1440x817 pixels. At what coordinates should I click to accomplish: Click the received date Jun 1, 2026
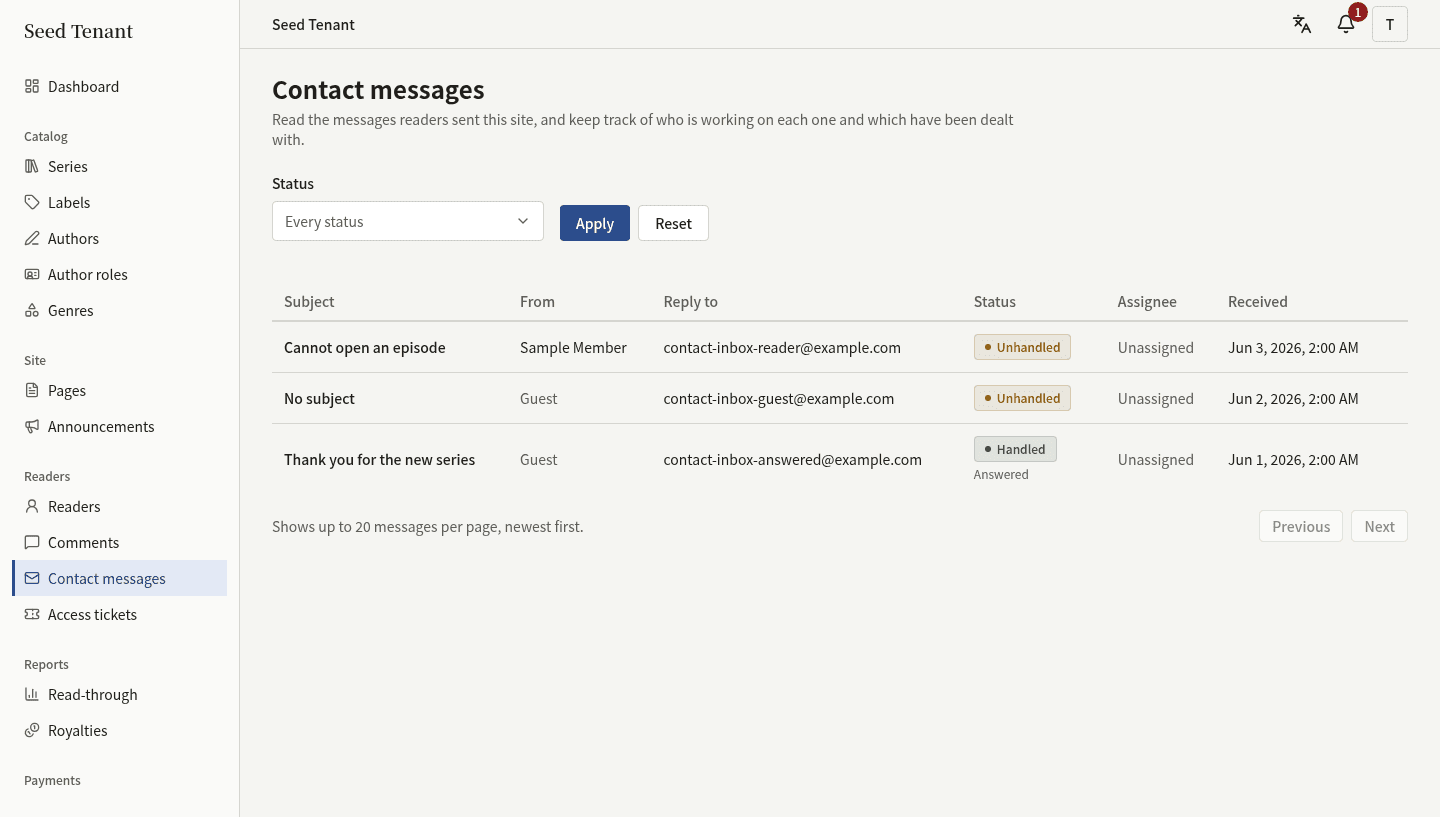pyautogui.click(x=1293, y=459)
